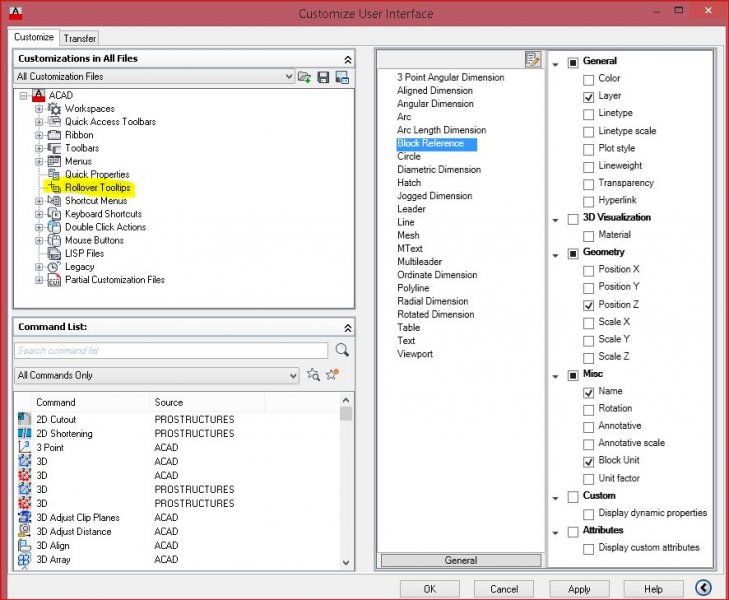Click the Shortcut Menus icon

(x=54, y=201)
